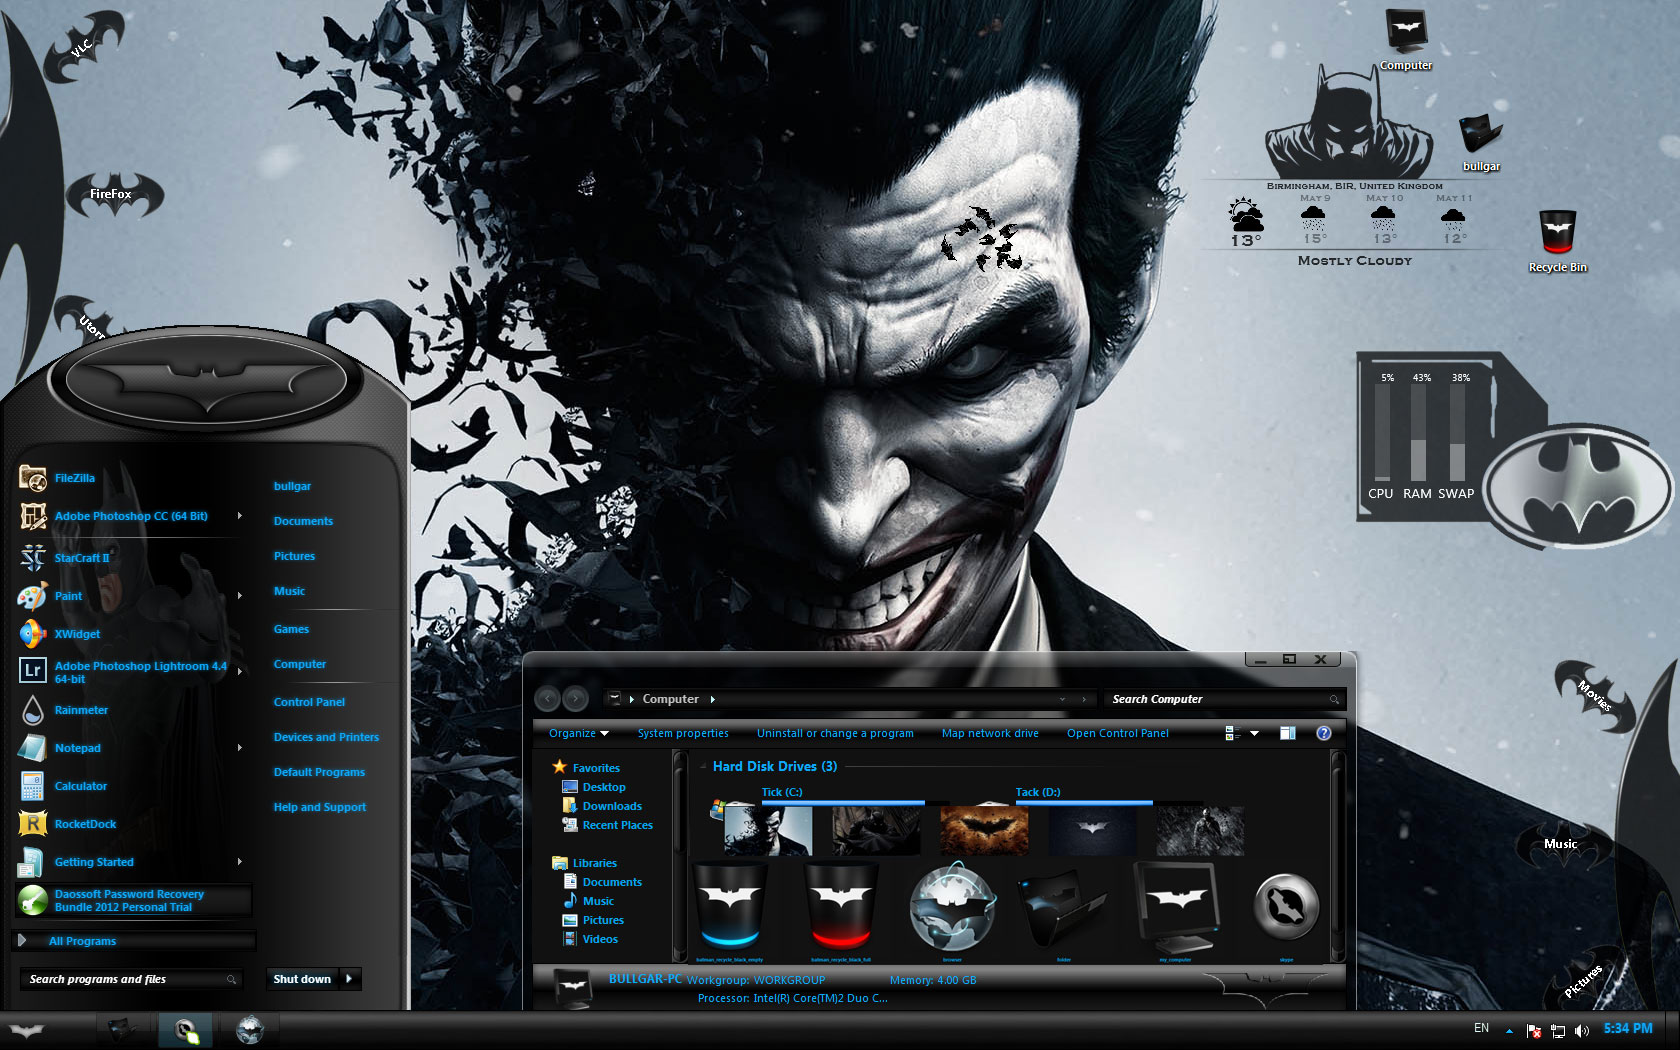Viewport: 1680px width, 1050px height.
Task: Expand the Adobe Photoshop CC jump list arrow
Action: [240, 516]
